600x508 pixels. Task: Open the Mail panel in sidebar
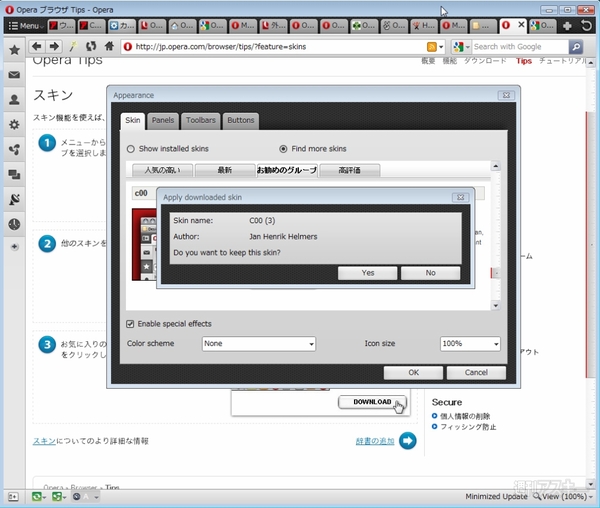click(14, 75)
